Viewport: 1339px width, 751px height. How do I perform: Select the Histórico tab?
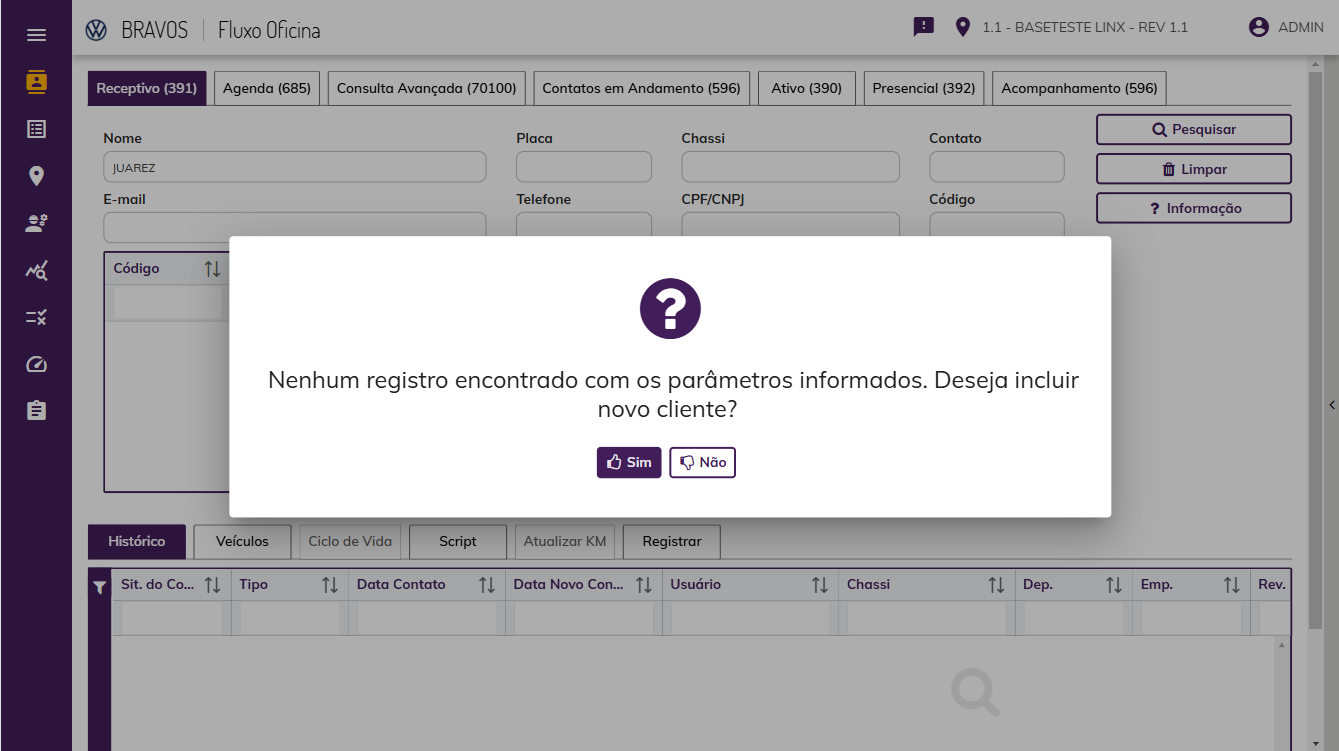tap(137, 541)
